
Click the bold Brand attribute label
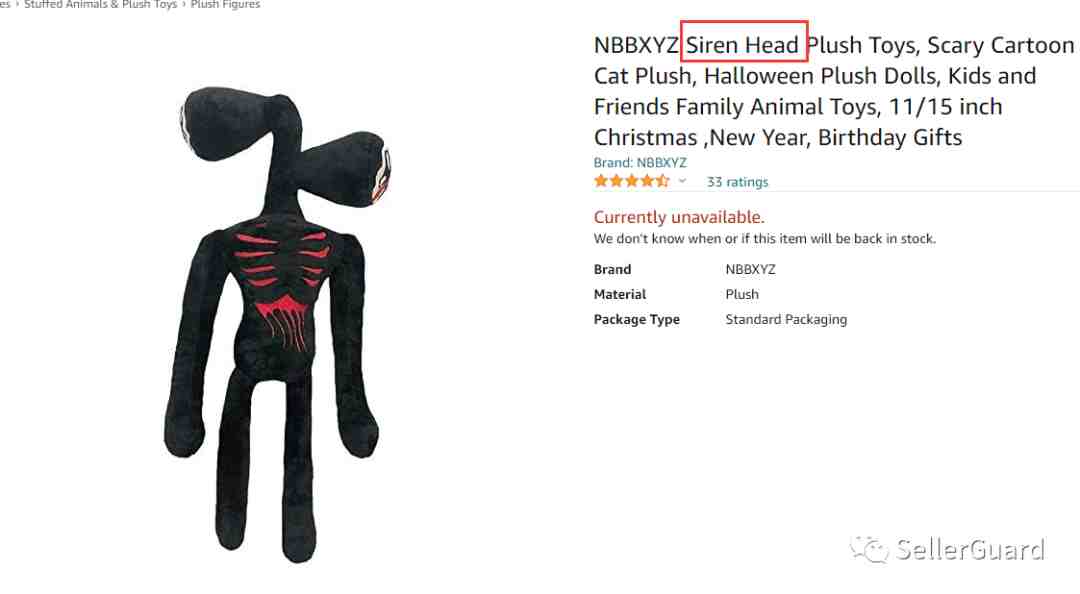click(612, 269)
